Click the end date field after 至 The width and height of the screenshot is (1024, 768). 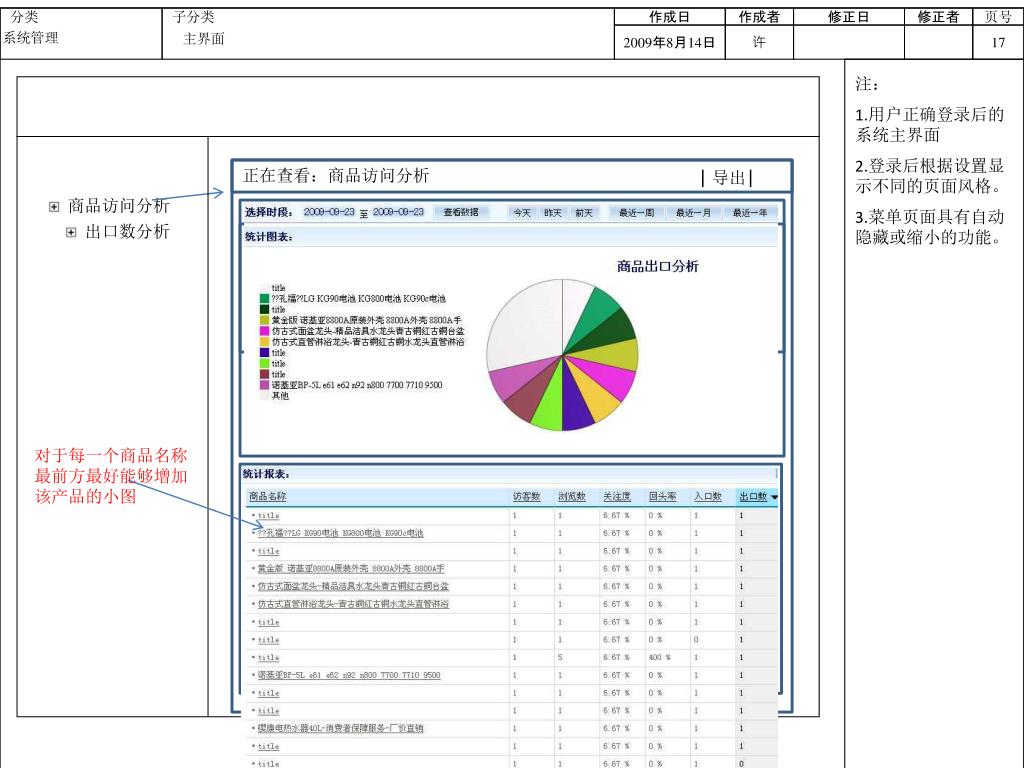point(398,212)
